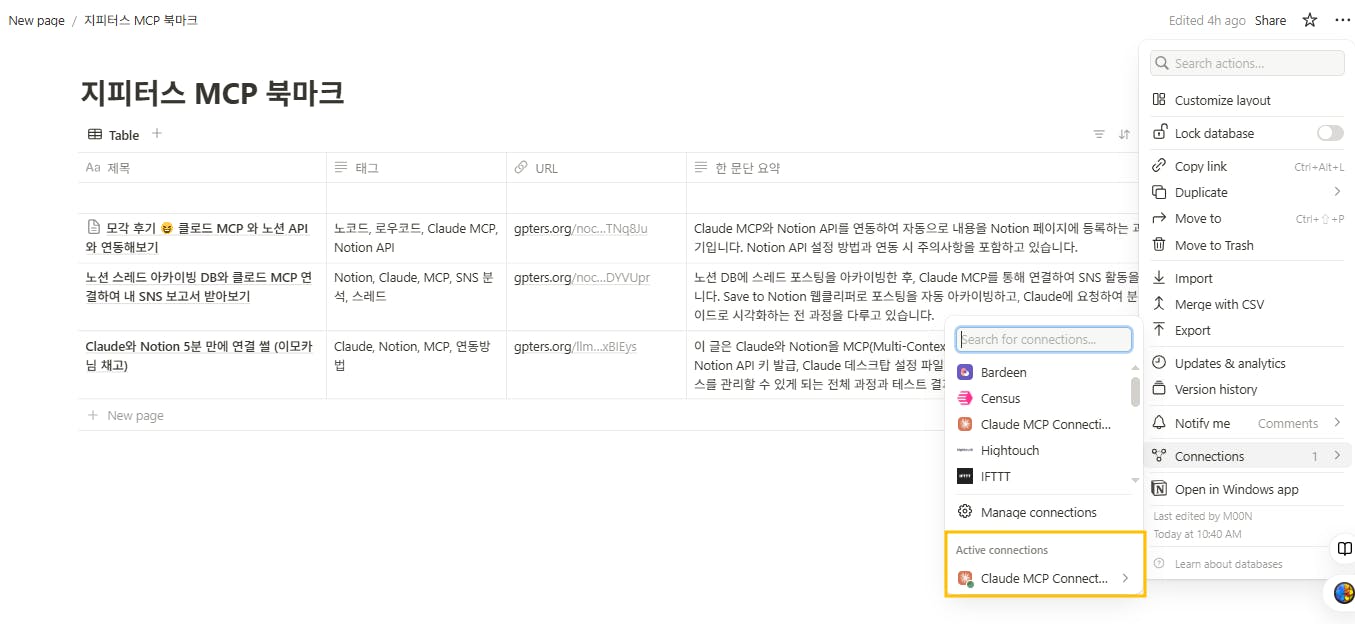The width and height of the screenshot is (1355, 624).
Task: Open the three-dot page options menu
Action: pyautogui.click(x=1342, y=20)
